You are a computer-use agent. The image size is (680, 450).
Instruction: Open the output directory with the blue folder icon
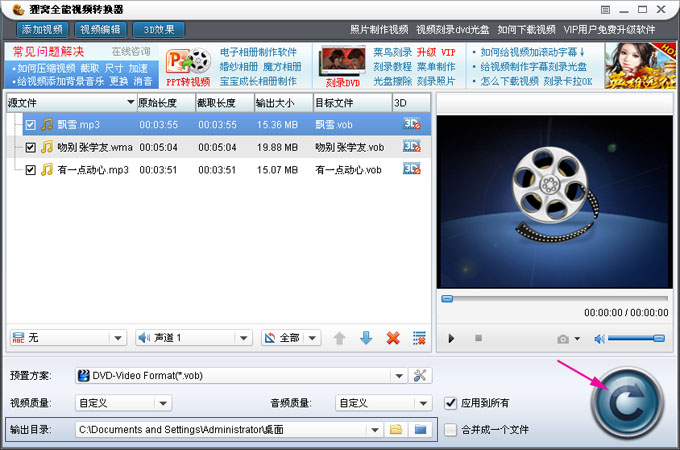420,430
